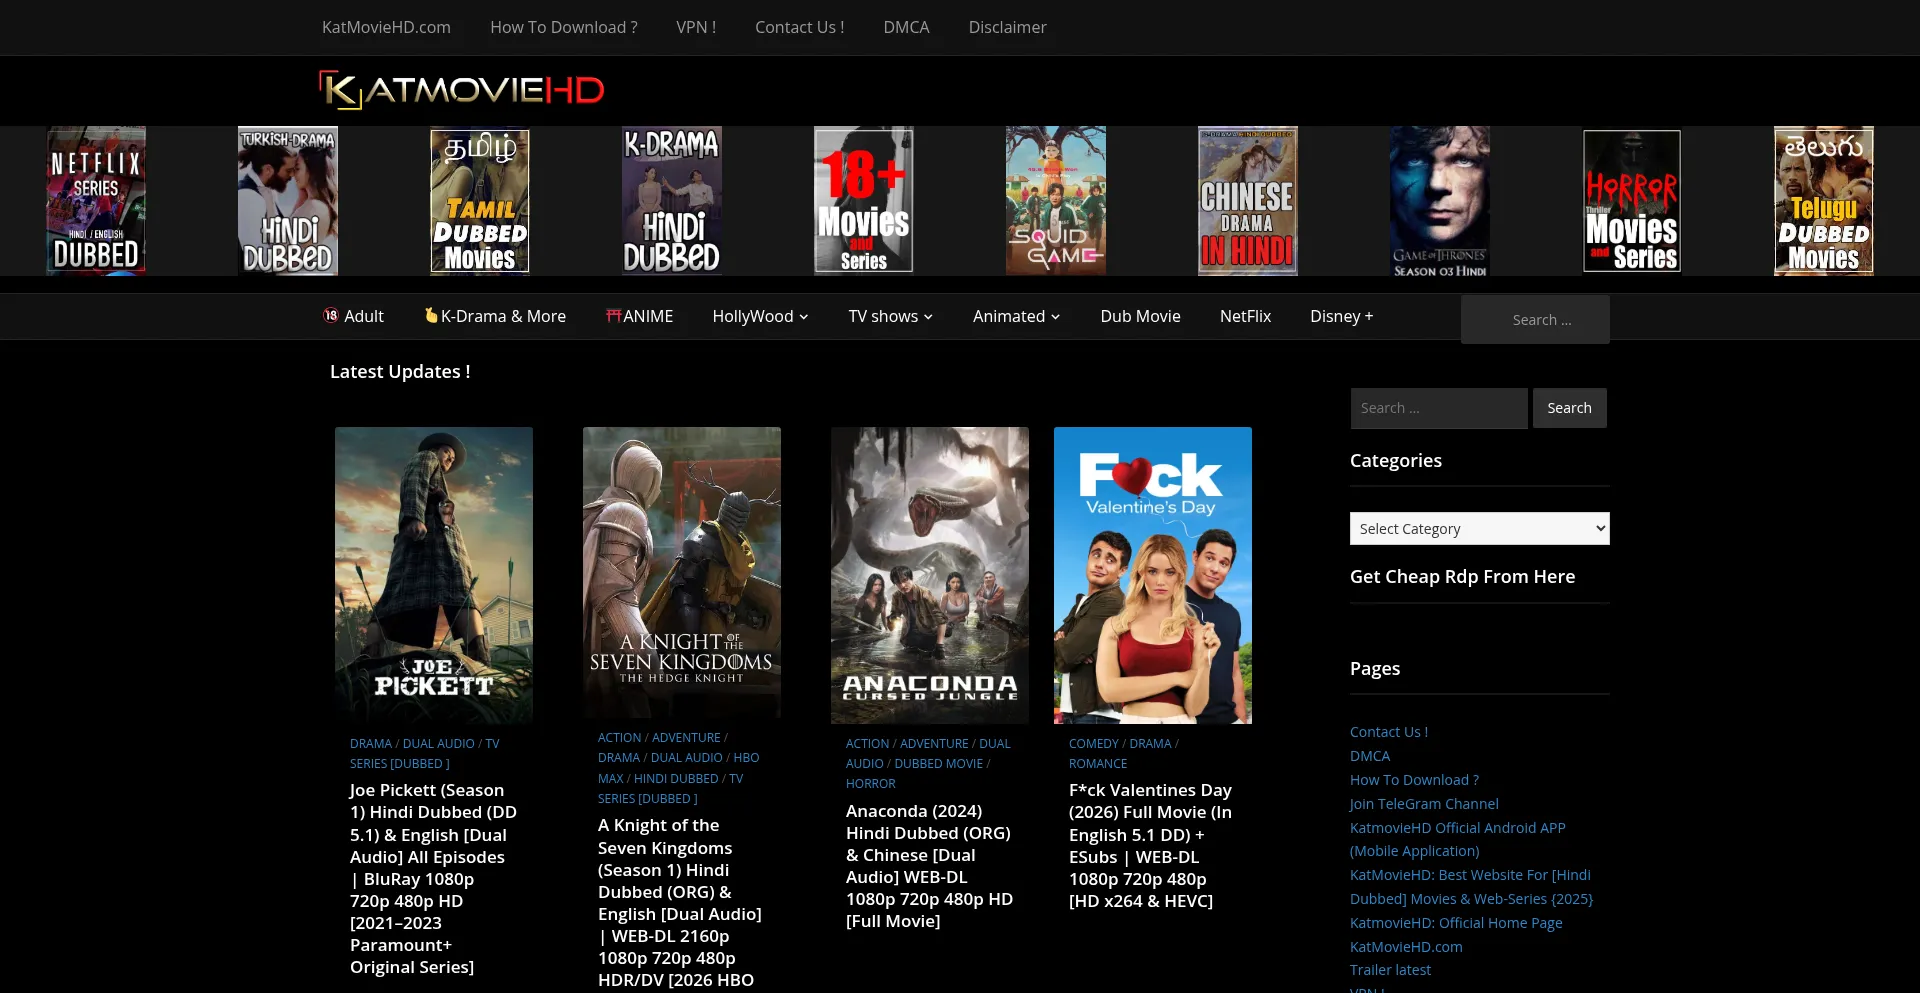
Task: Open KatMovieHD: Best Website For Hindi Dubbed link
Action: click(x=1471, y=887)
